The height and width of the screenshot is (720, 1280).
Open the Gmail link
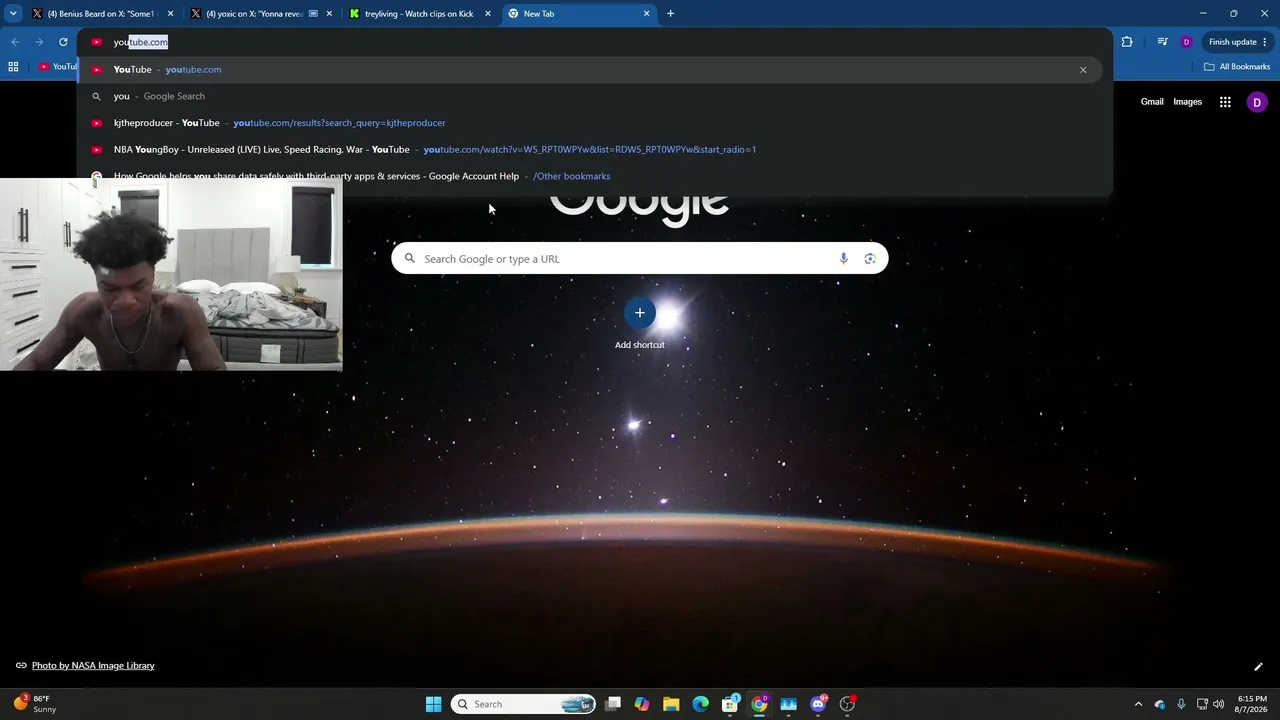coord(1152,102)
